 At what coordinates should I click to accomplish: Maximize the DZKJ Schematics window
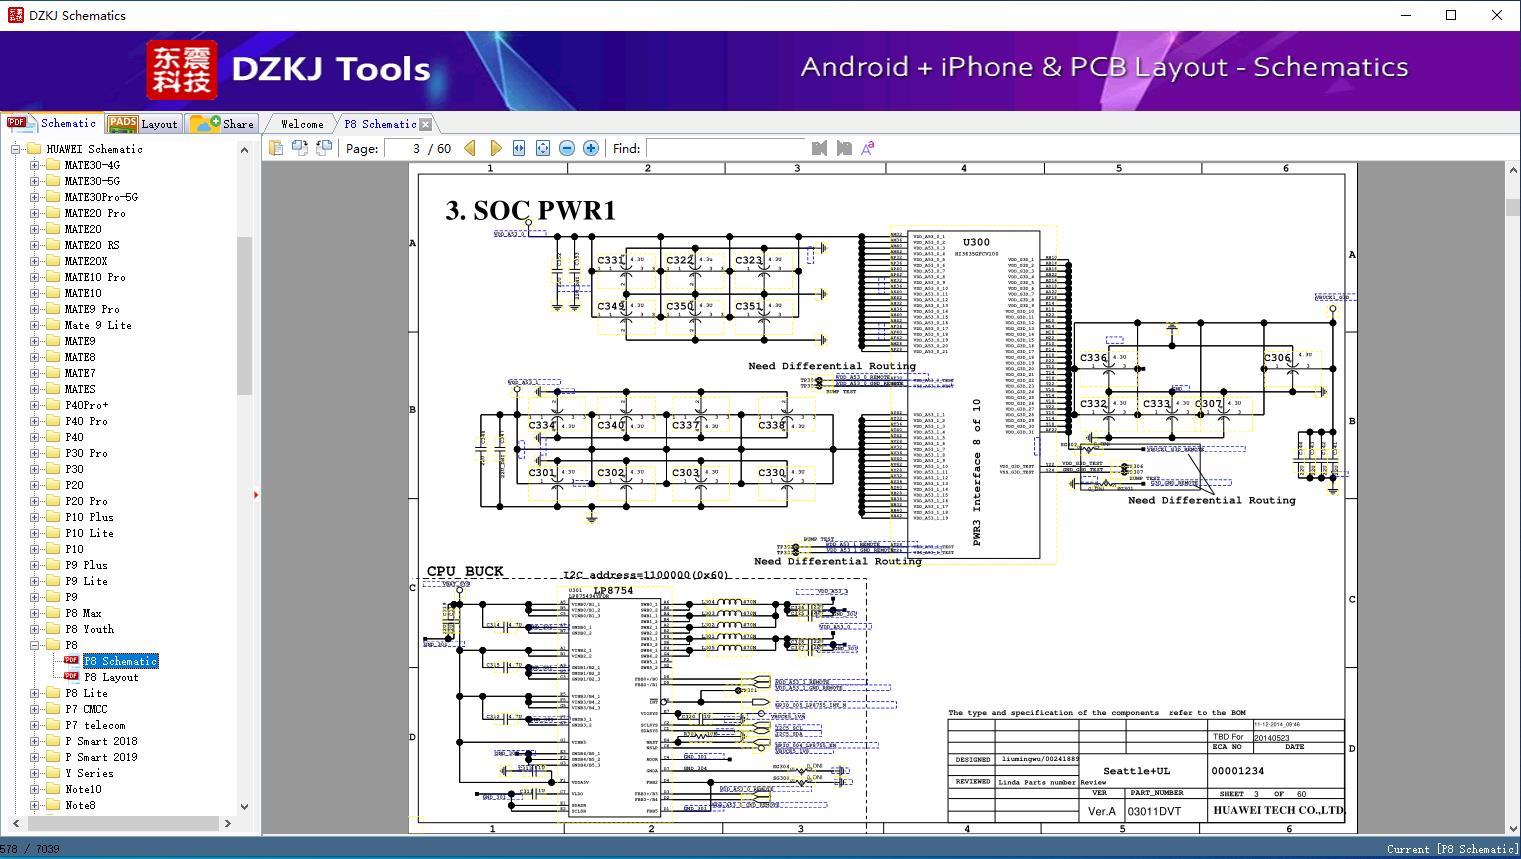(x=1451, y=15)
